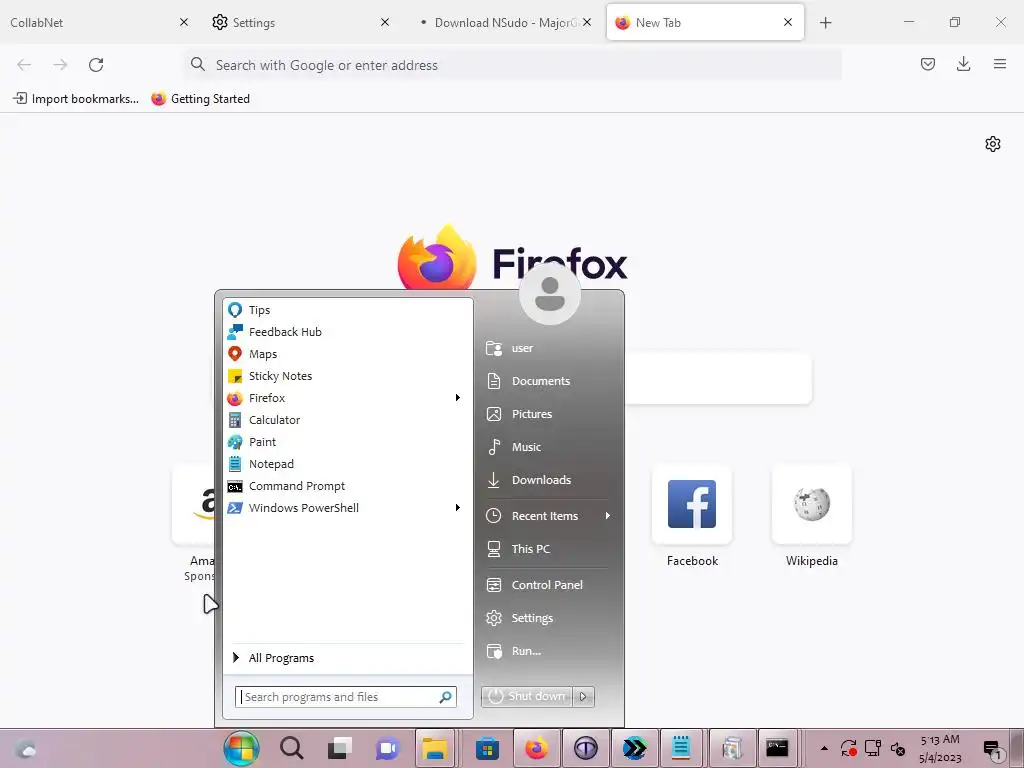
Task: Open the circular T app on taskbar
Action: pyautogui.click(x=585, y=748)
